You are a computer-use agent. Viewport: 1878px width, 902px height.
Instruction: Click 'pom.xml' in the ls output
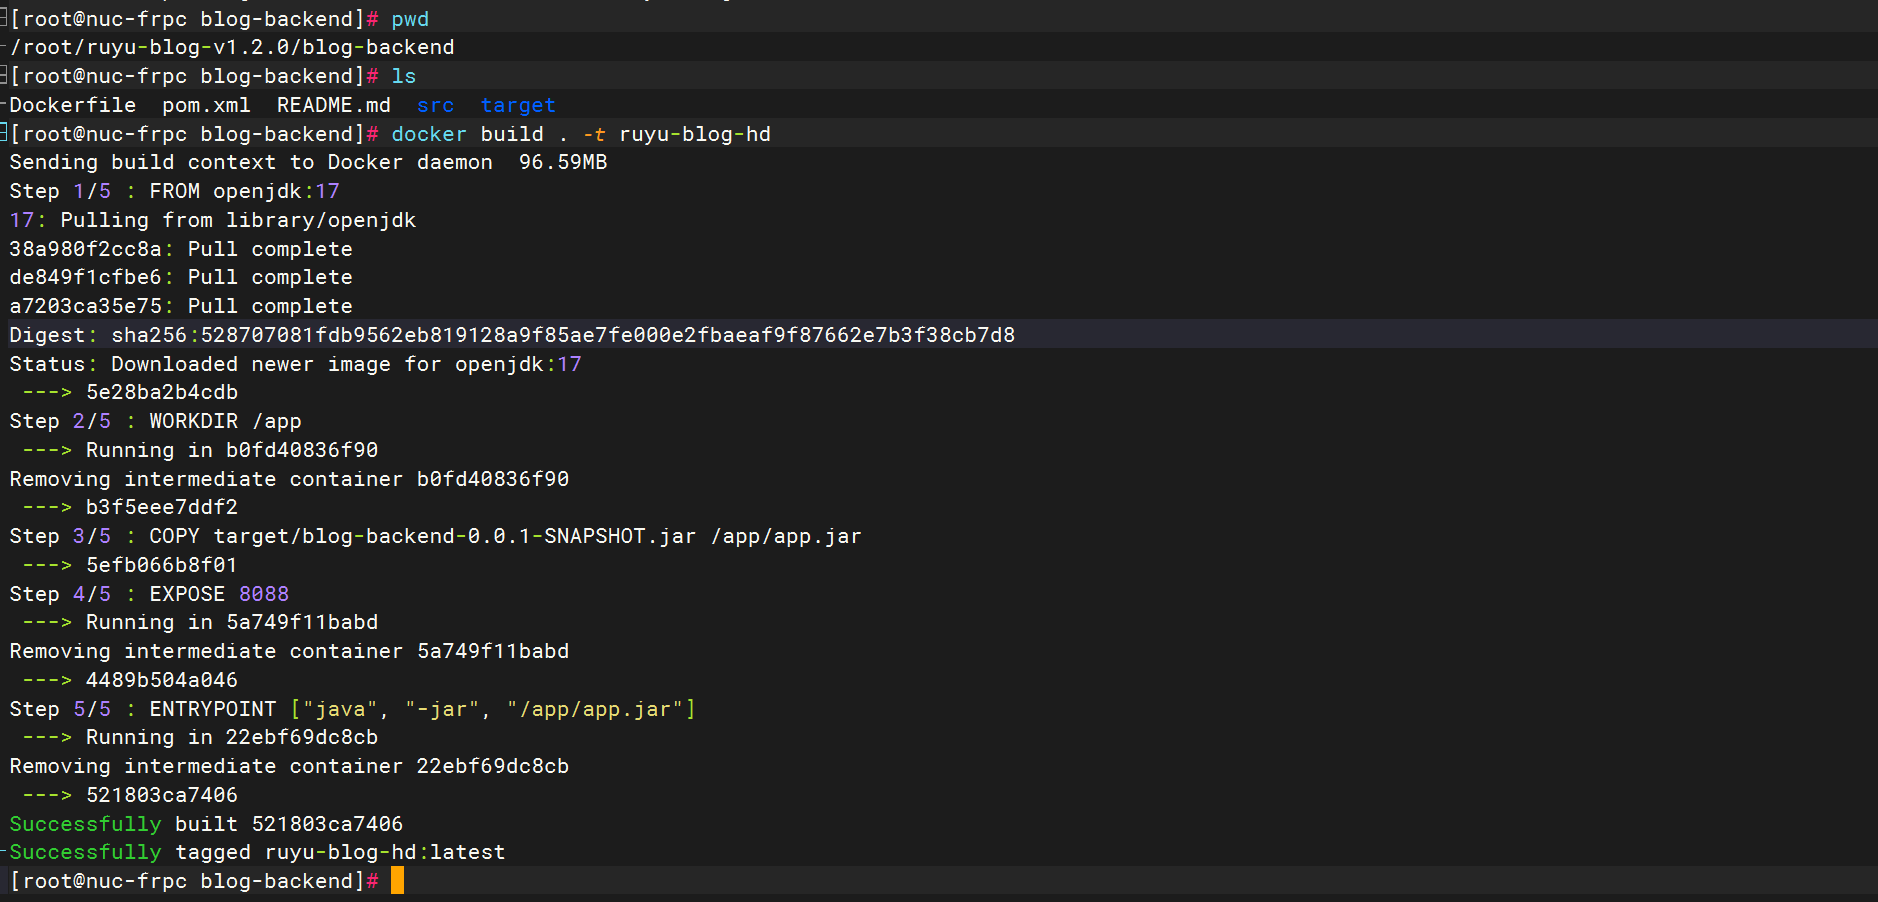click(207, 105)
